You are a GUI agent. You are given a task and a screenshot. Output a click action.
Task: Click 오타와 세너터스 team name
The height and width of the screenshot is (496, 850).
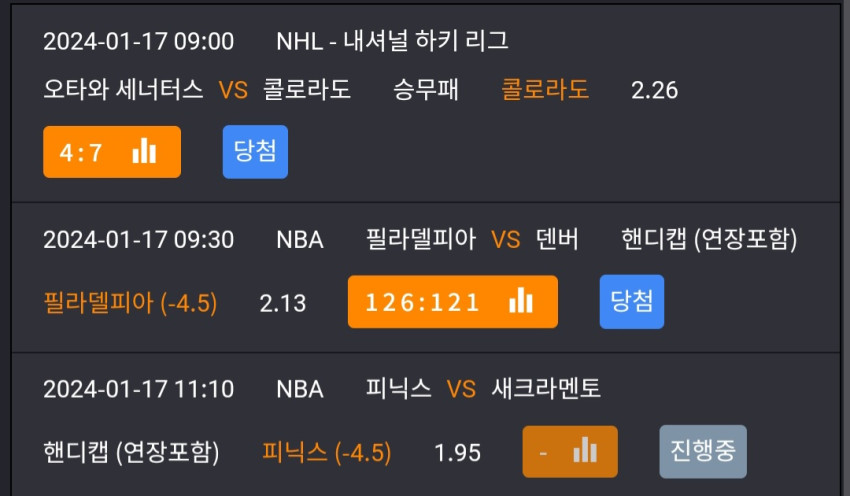[123, 89]
